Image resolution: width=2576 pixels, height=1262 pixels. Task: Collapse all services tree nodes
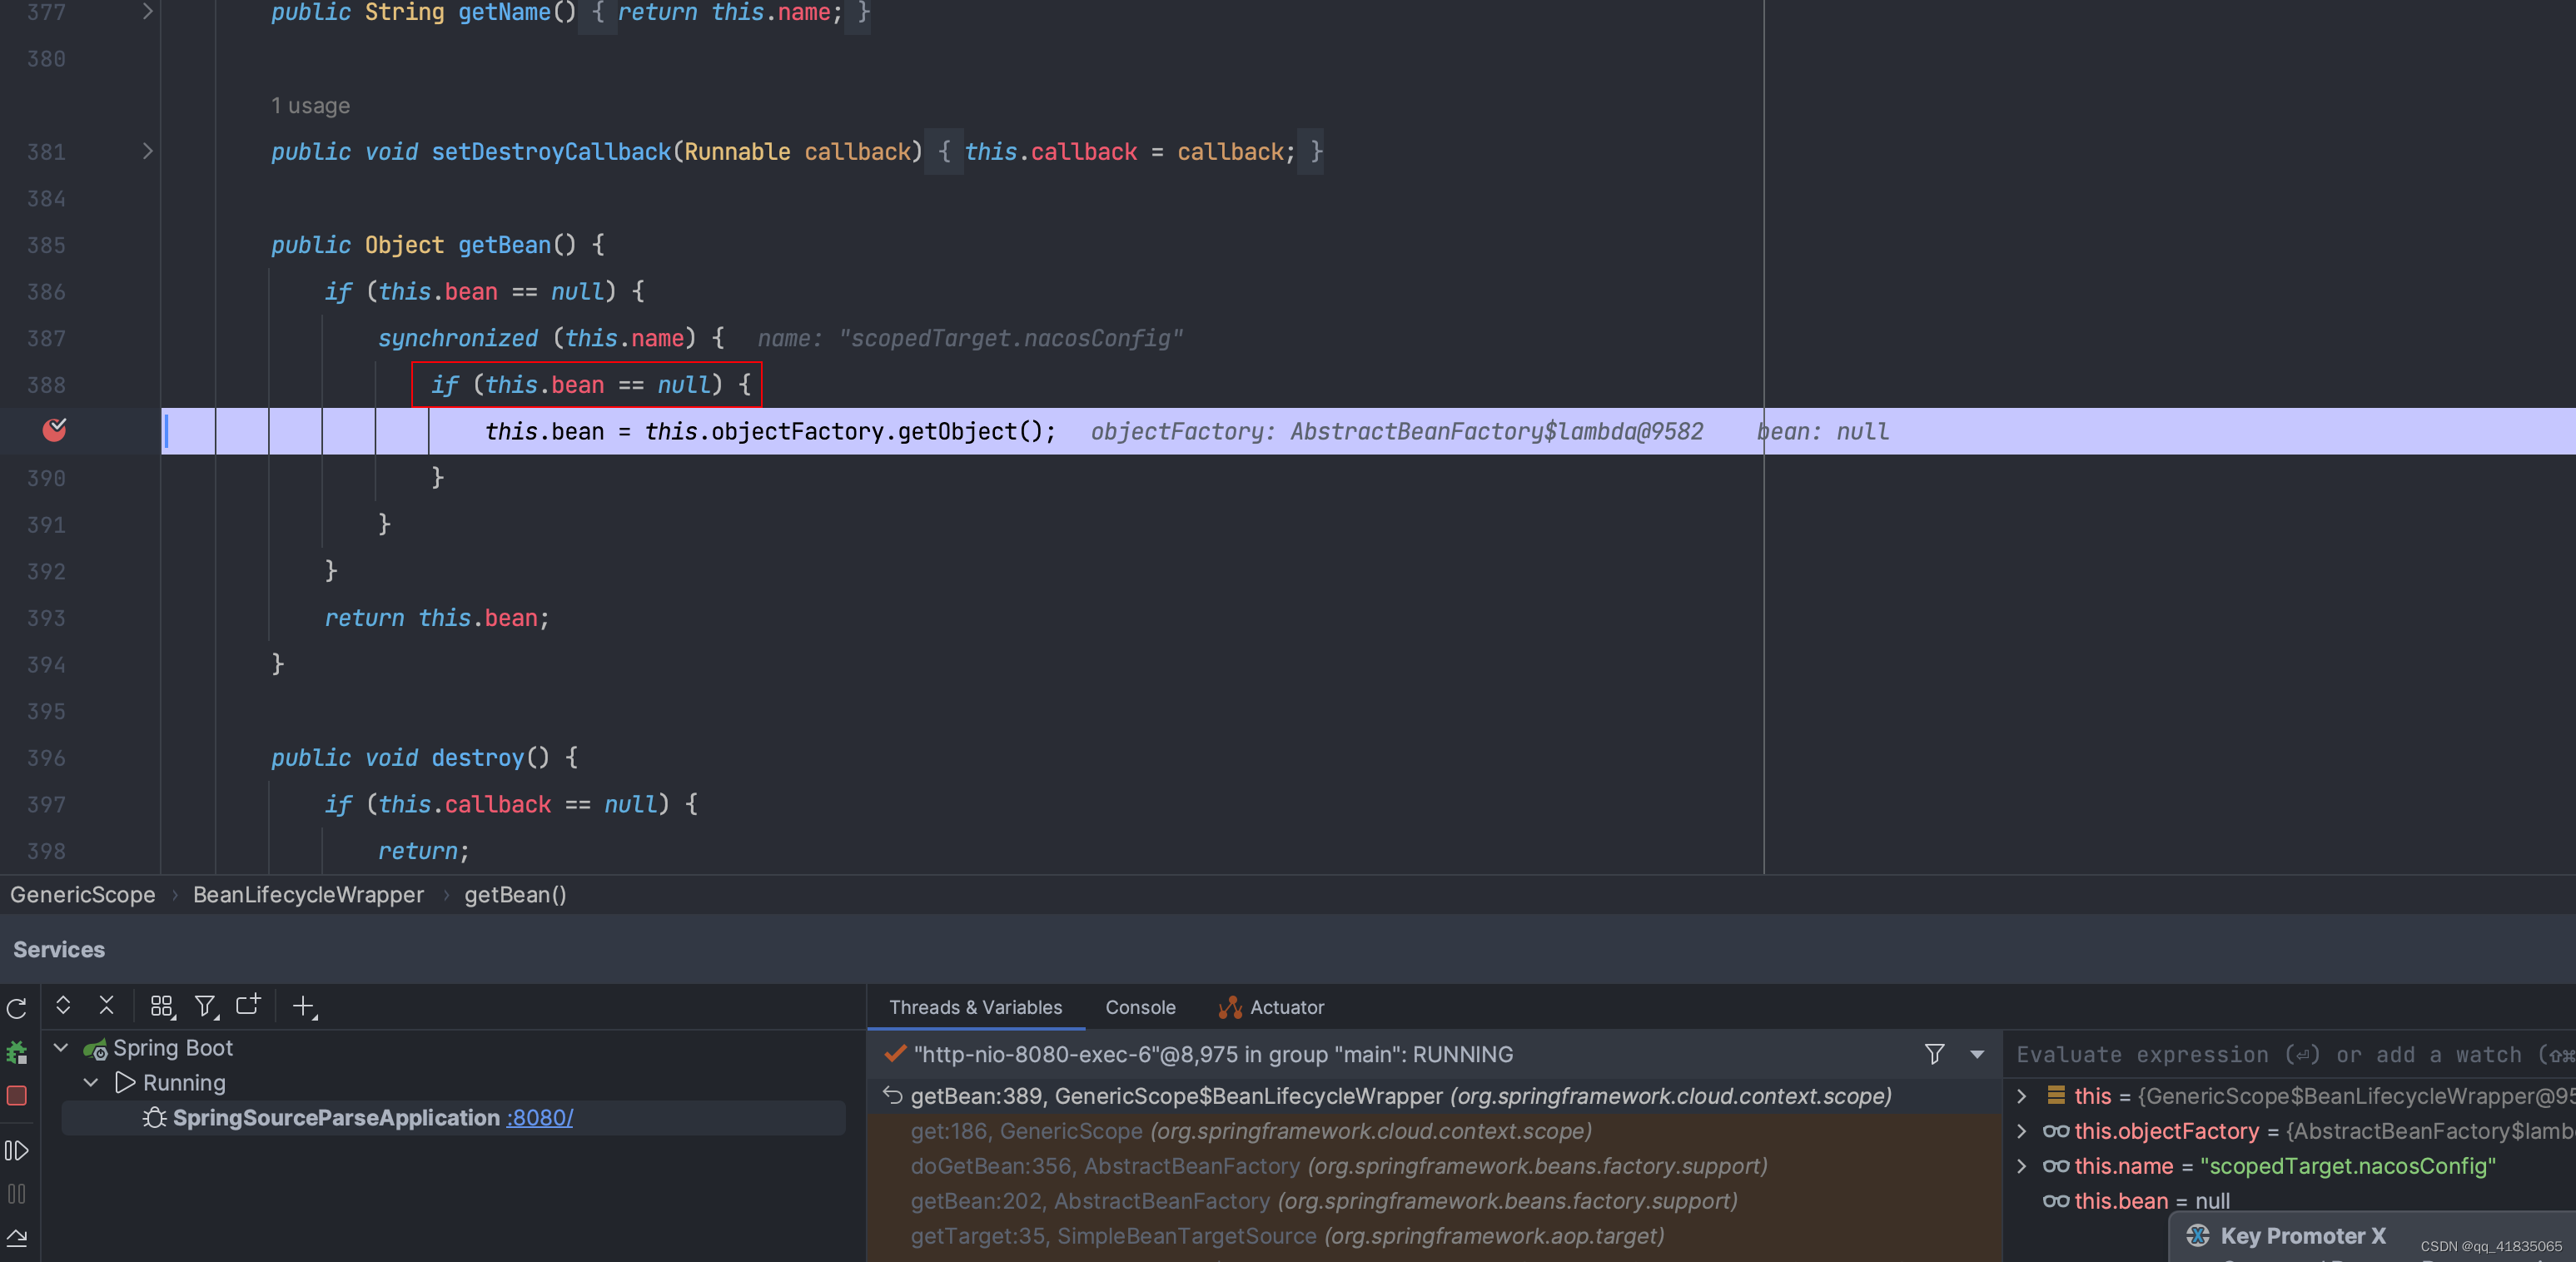107,1005
